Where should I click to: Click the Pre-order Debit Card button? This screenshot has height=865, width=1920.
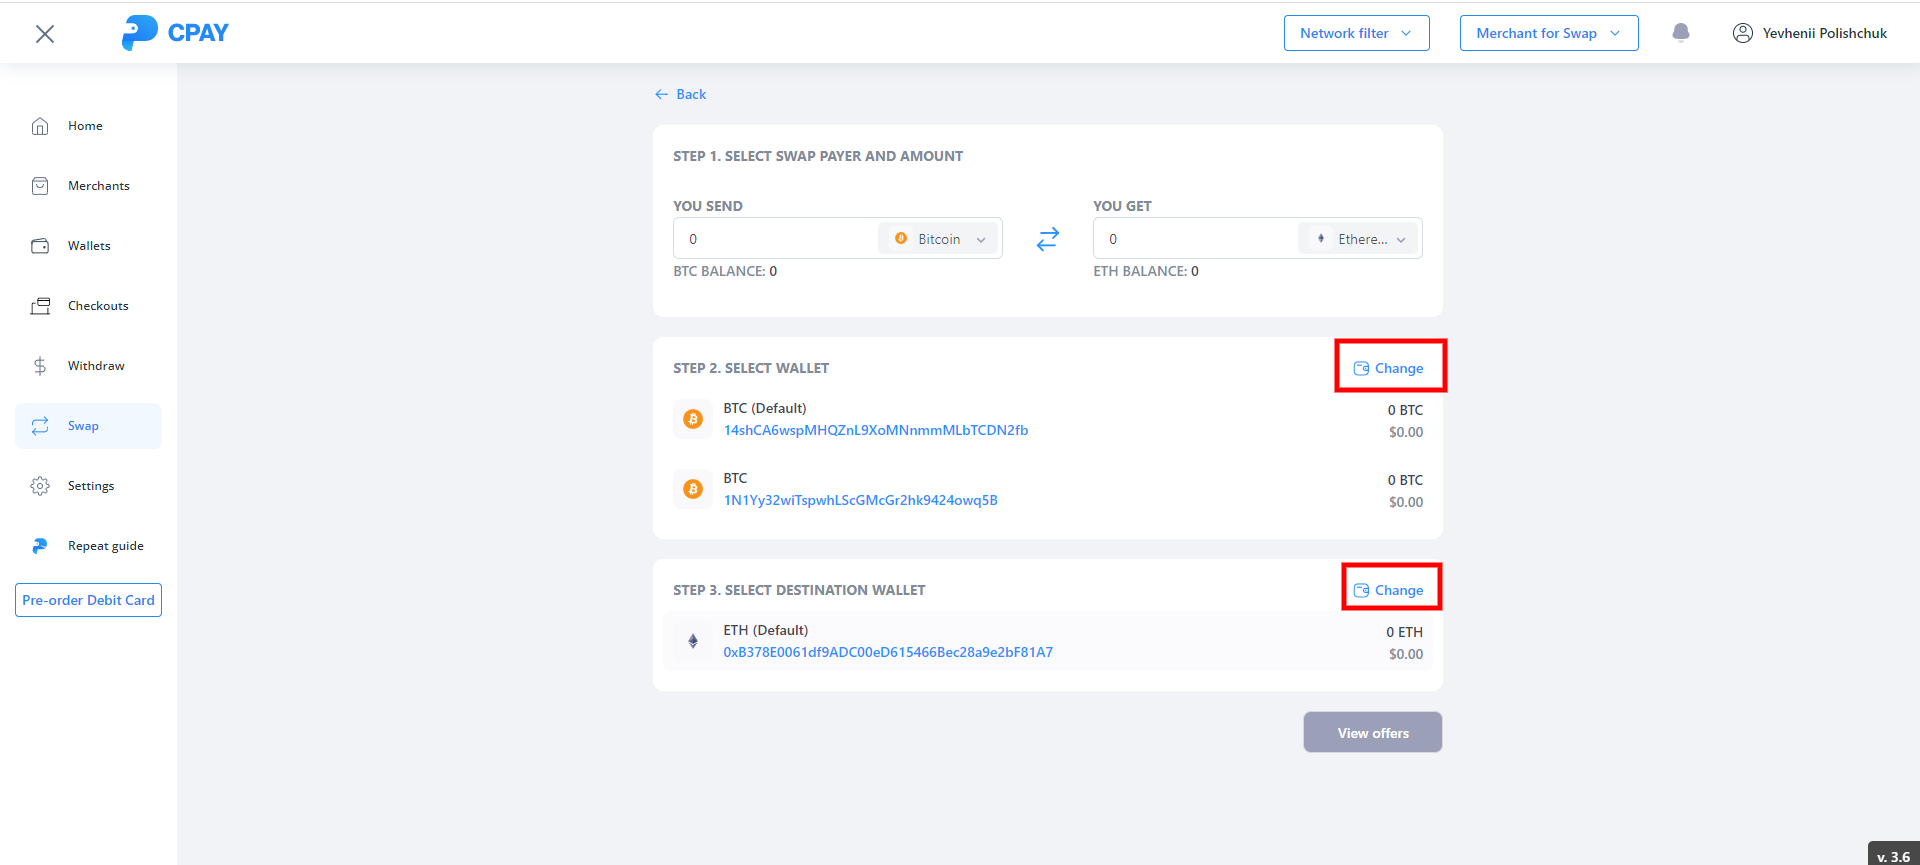[88, 600]
